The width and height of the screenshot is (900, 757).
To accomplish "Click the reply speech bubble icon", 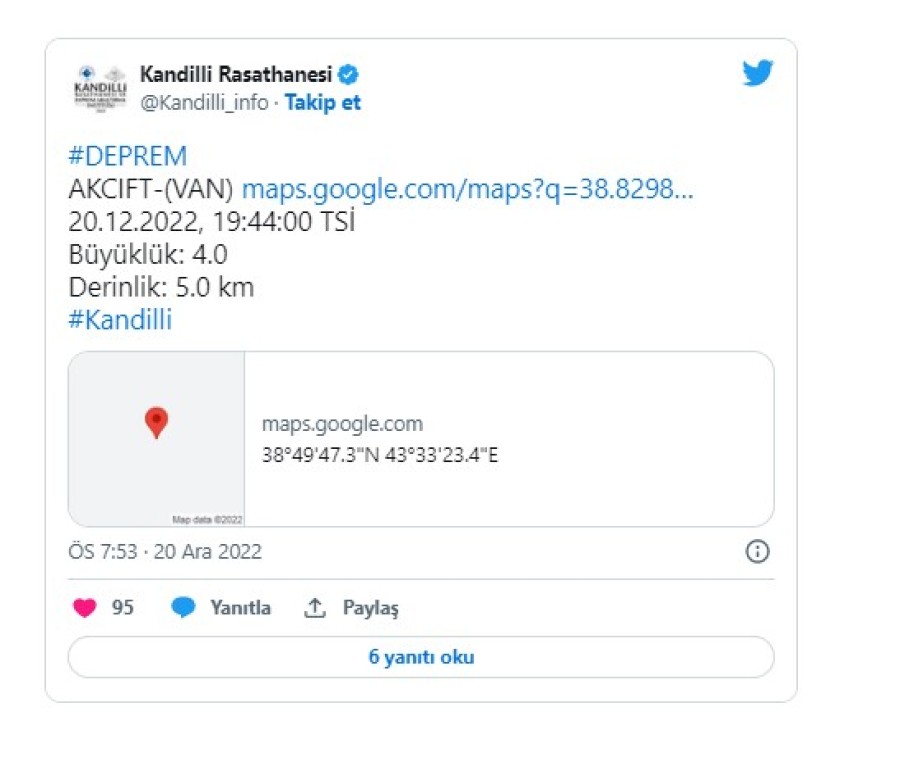I will (x=183, y=608).
